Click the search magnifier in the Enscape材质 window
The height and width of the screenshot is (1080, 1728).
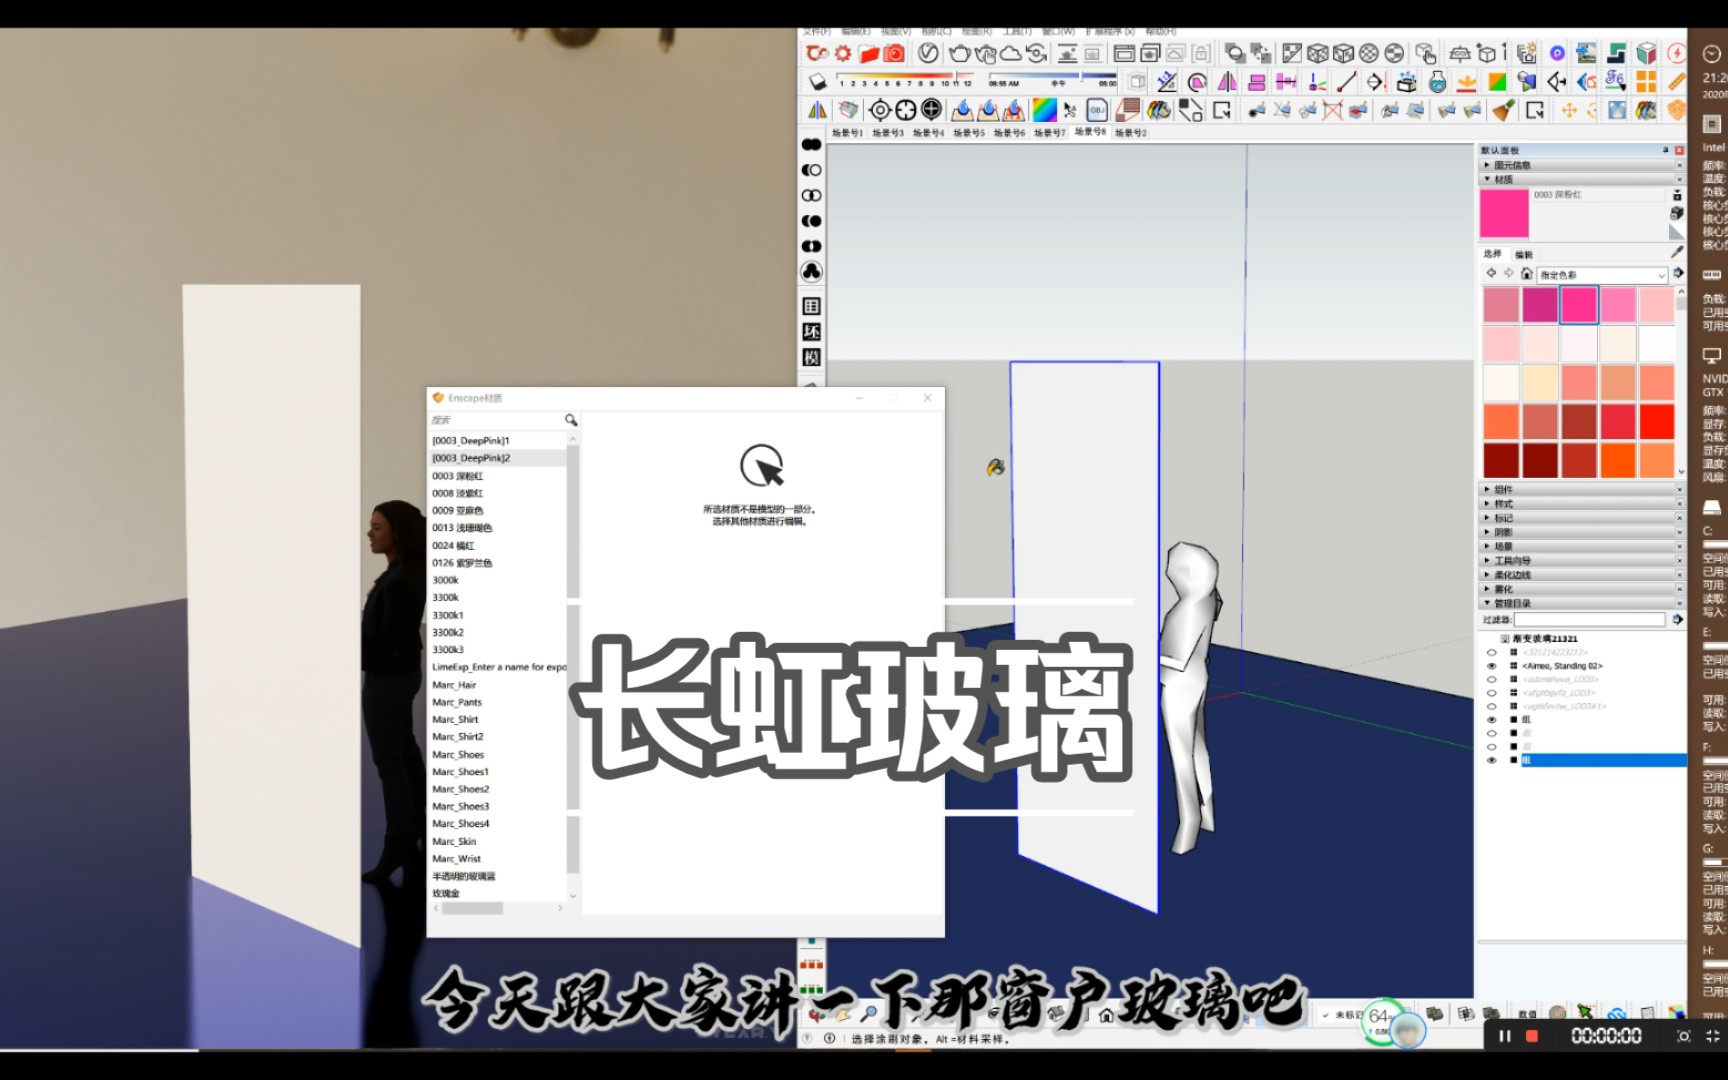click(570, 419)
